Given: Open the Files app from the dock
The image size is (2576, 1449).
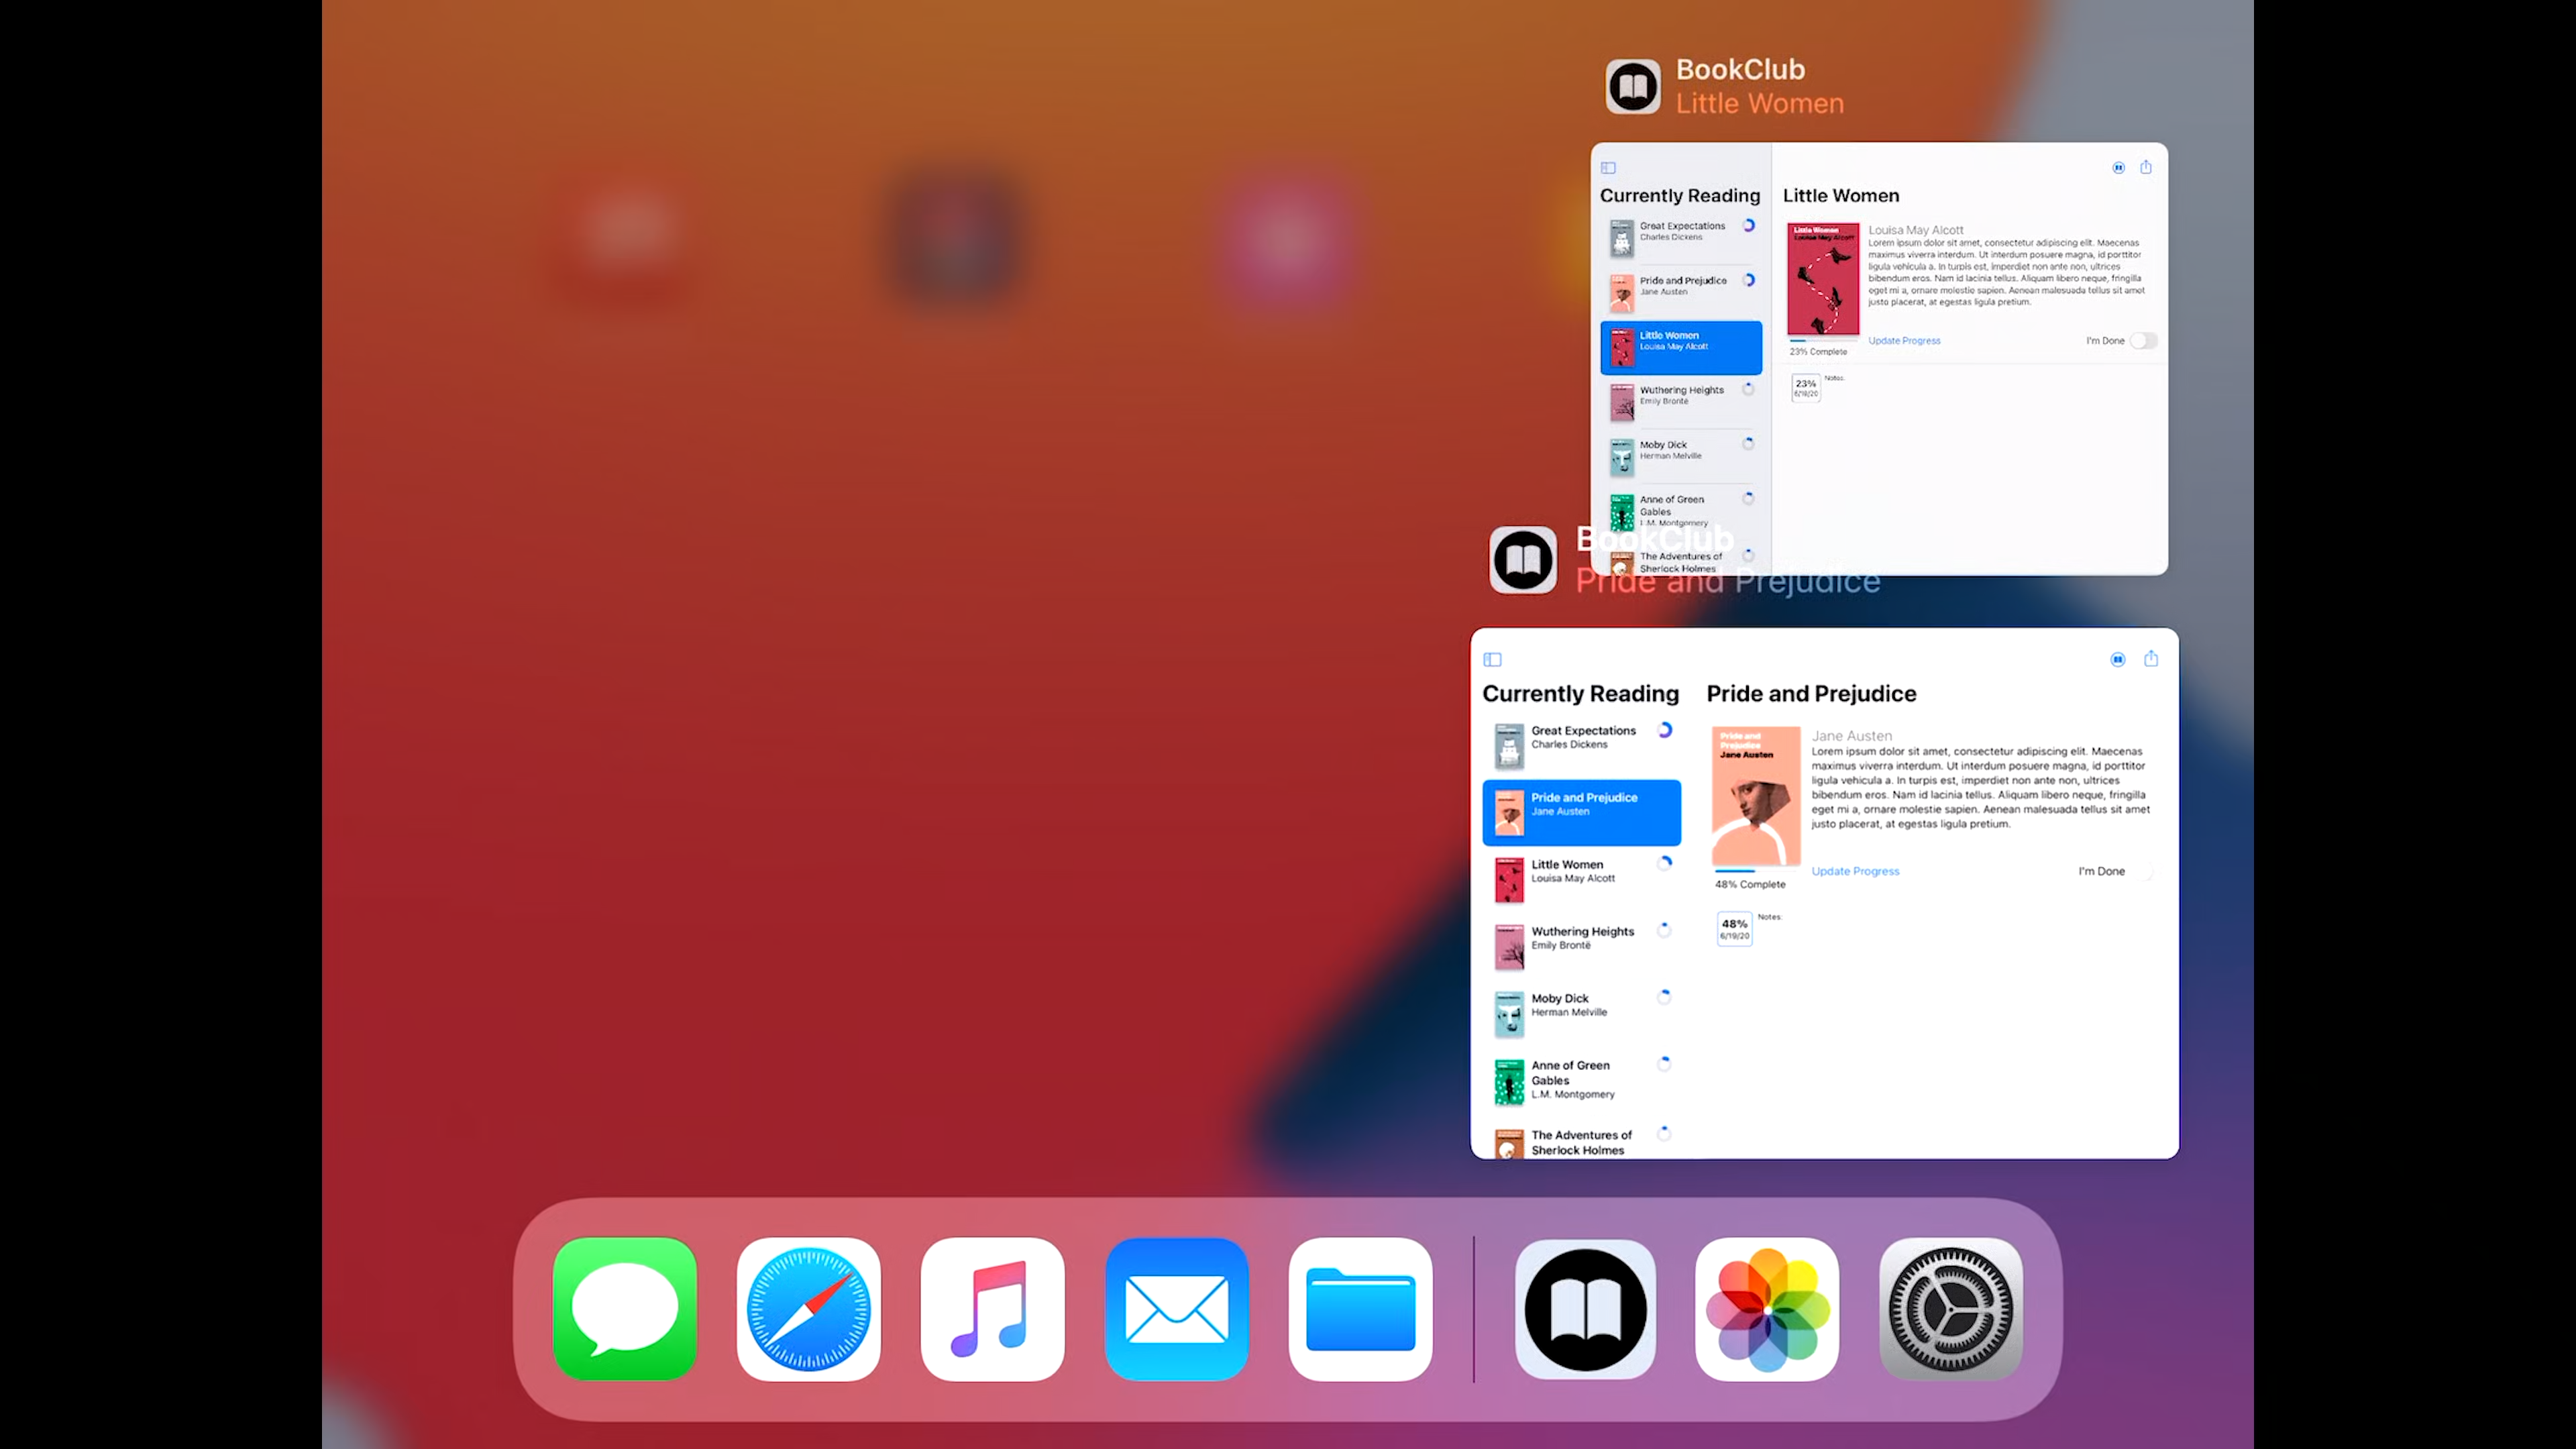Looking at the screenshot, I should click(x=1360, y=1309).
